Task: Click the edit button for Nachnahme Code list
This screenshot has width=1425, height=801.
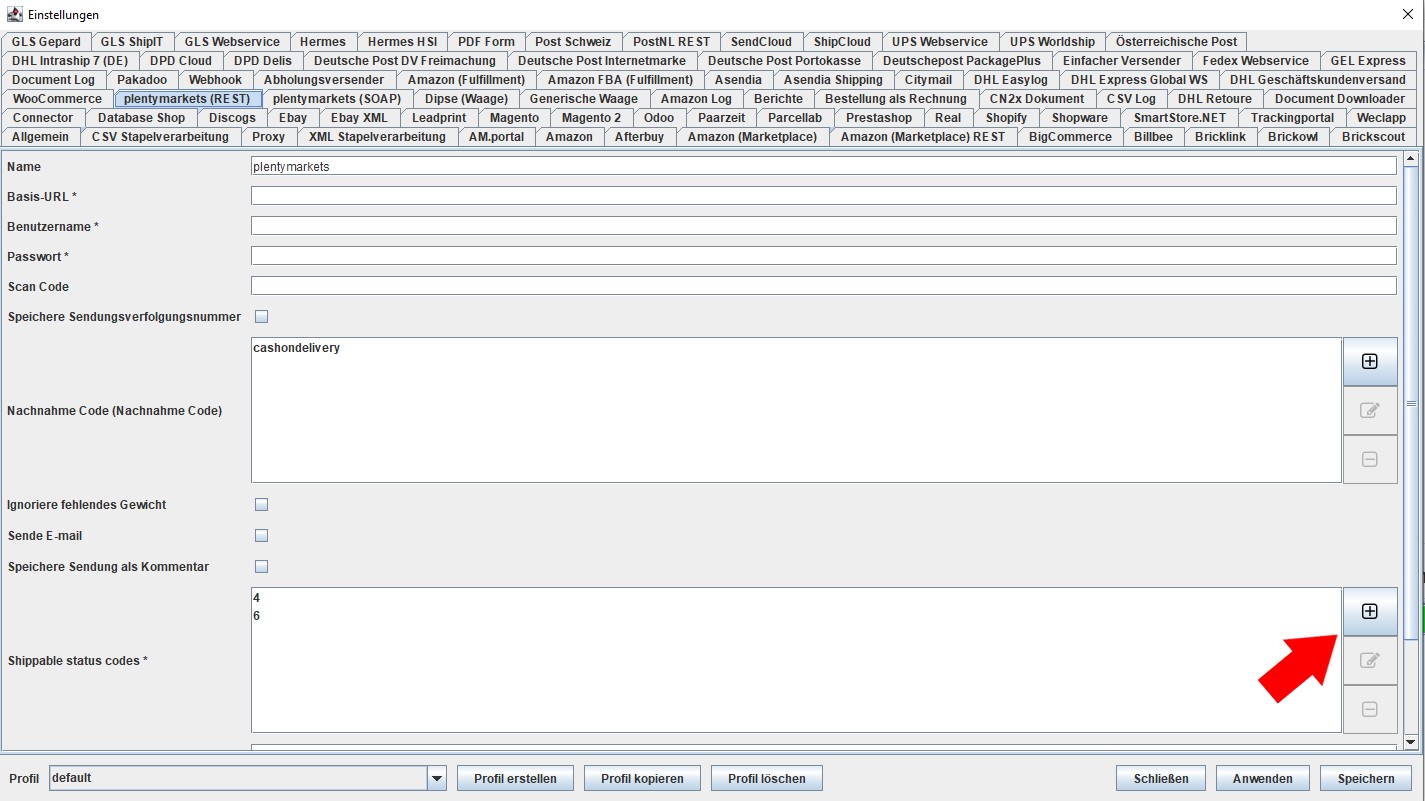Action: click(1370, 410)
